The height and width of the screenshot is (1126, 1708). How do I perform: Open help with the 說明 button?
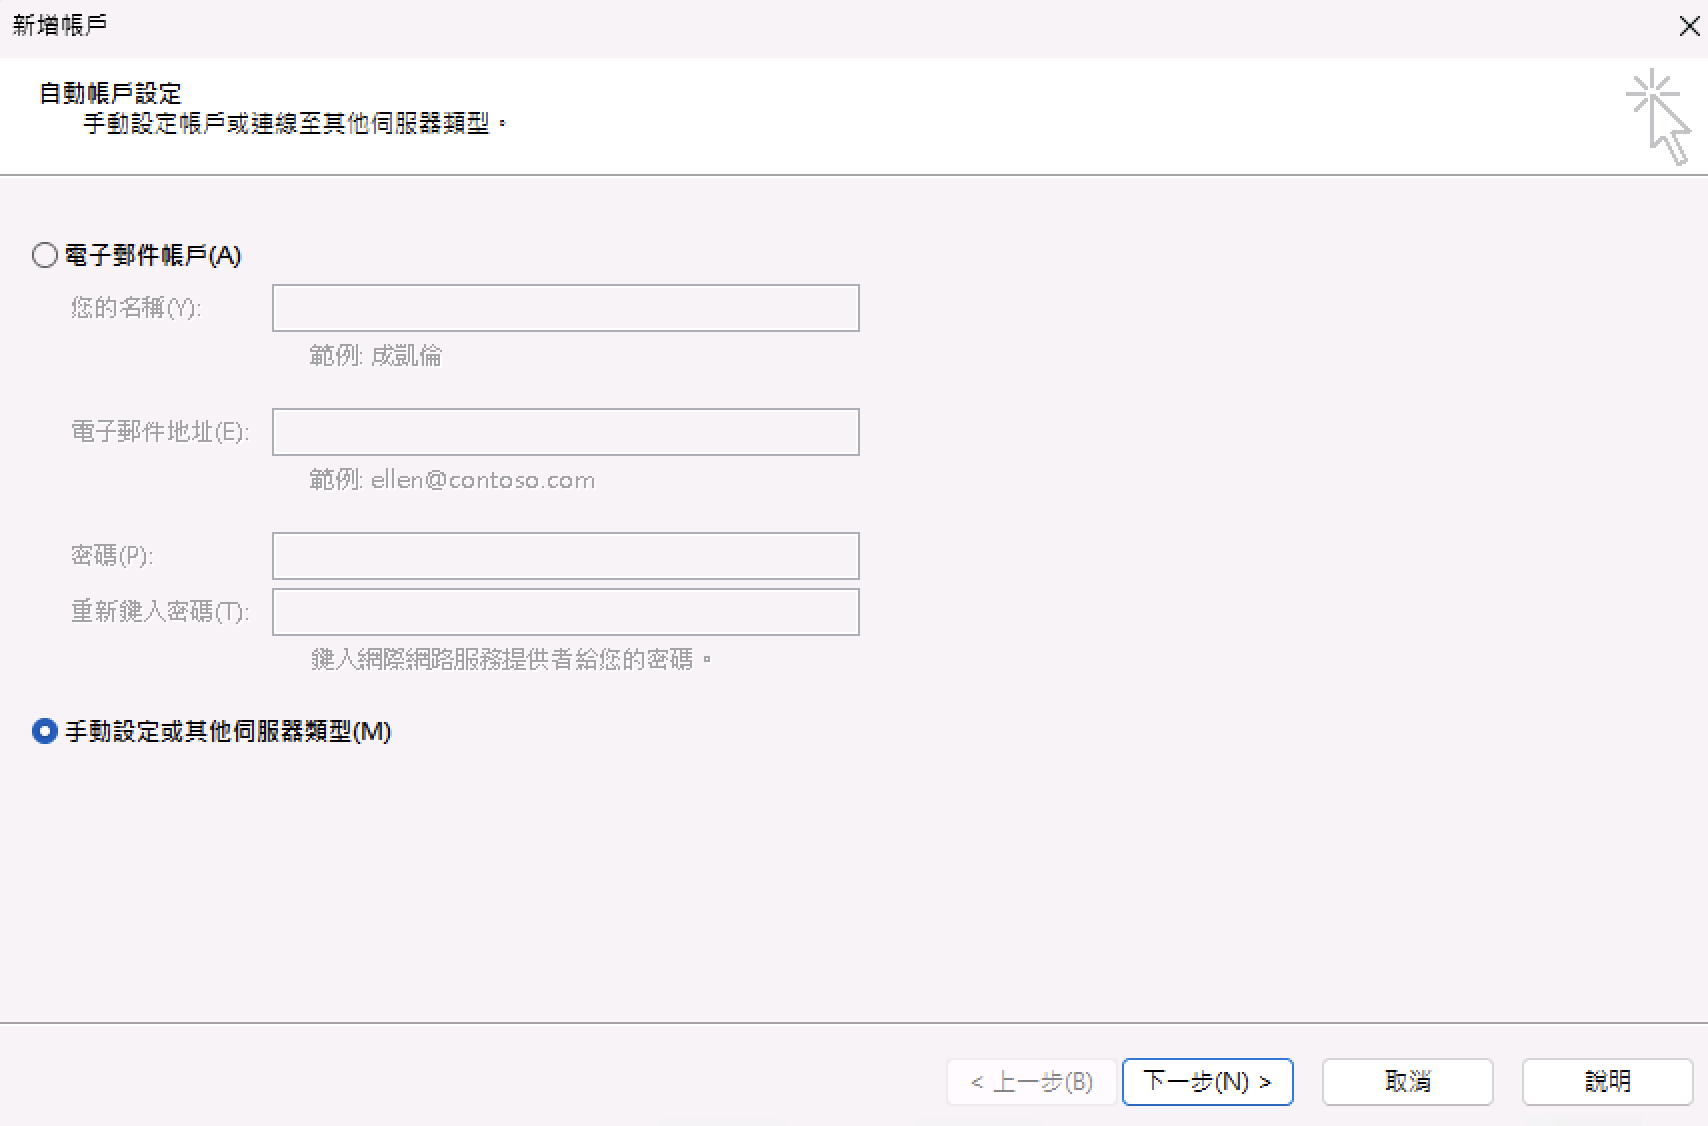coord(1607,1081)
